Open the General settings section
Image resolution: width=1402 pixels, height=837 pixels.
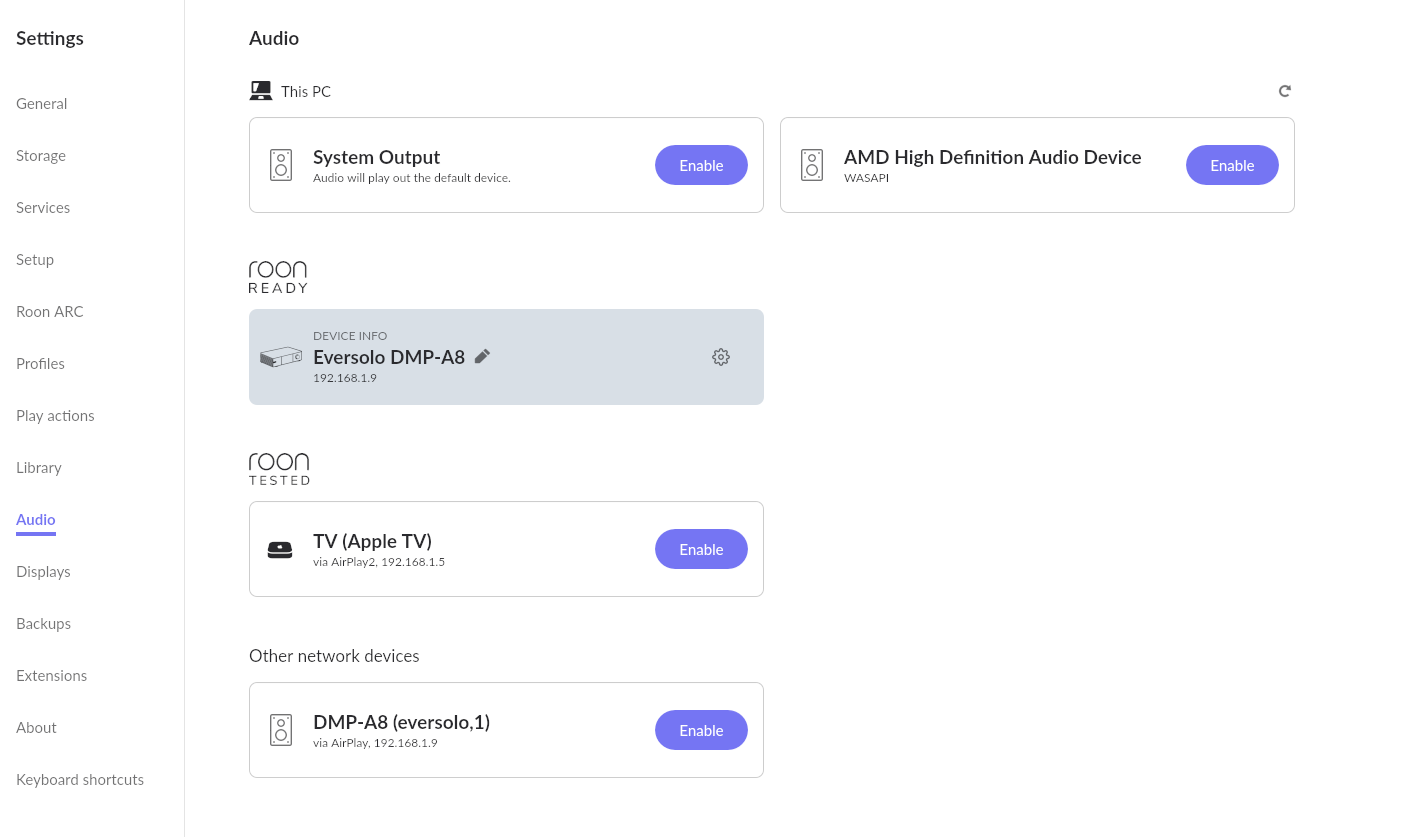click(42, 104)
